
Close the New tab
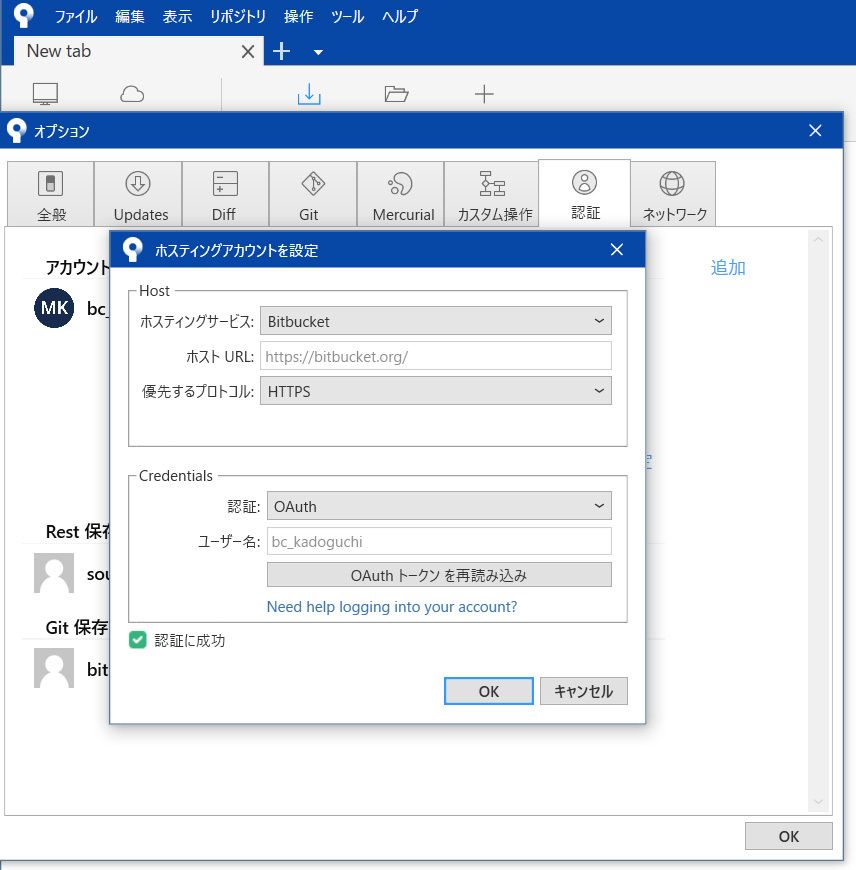pos(248,52)
